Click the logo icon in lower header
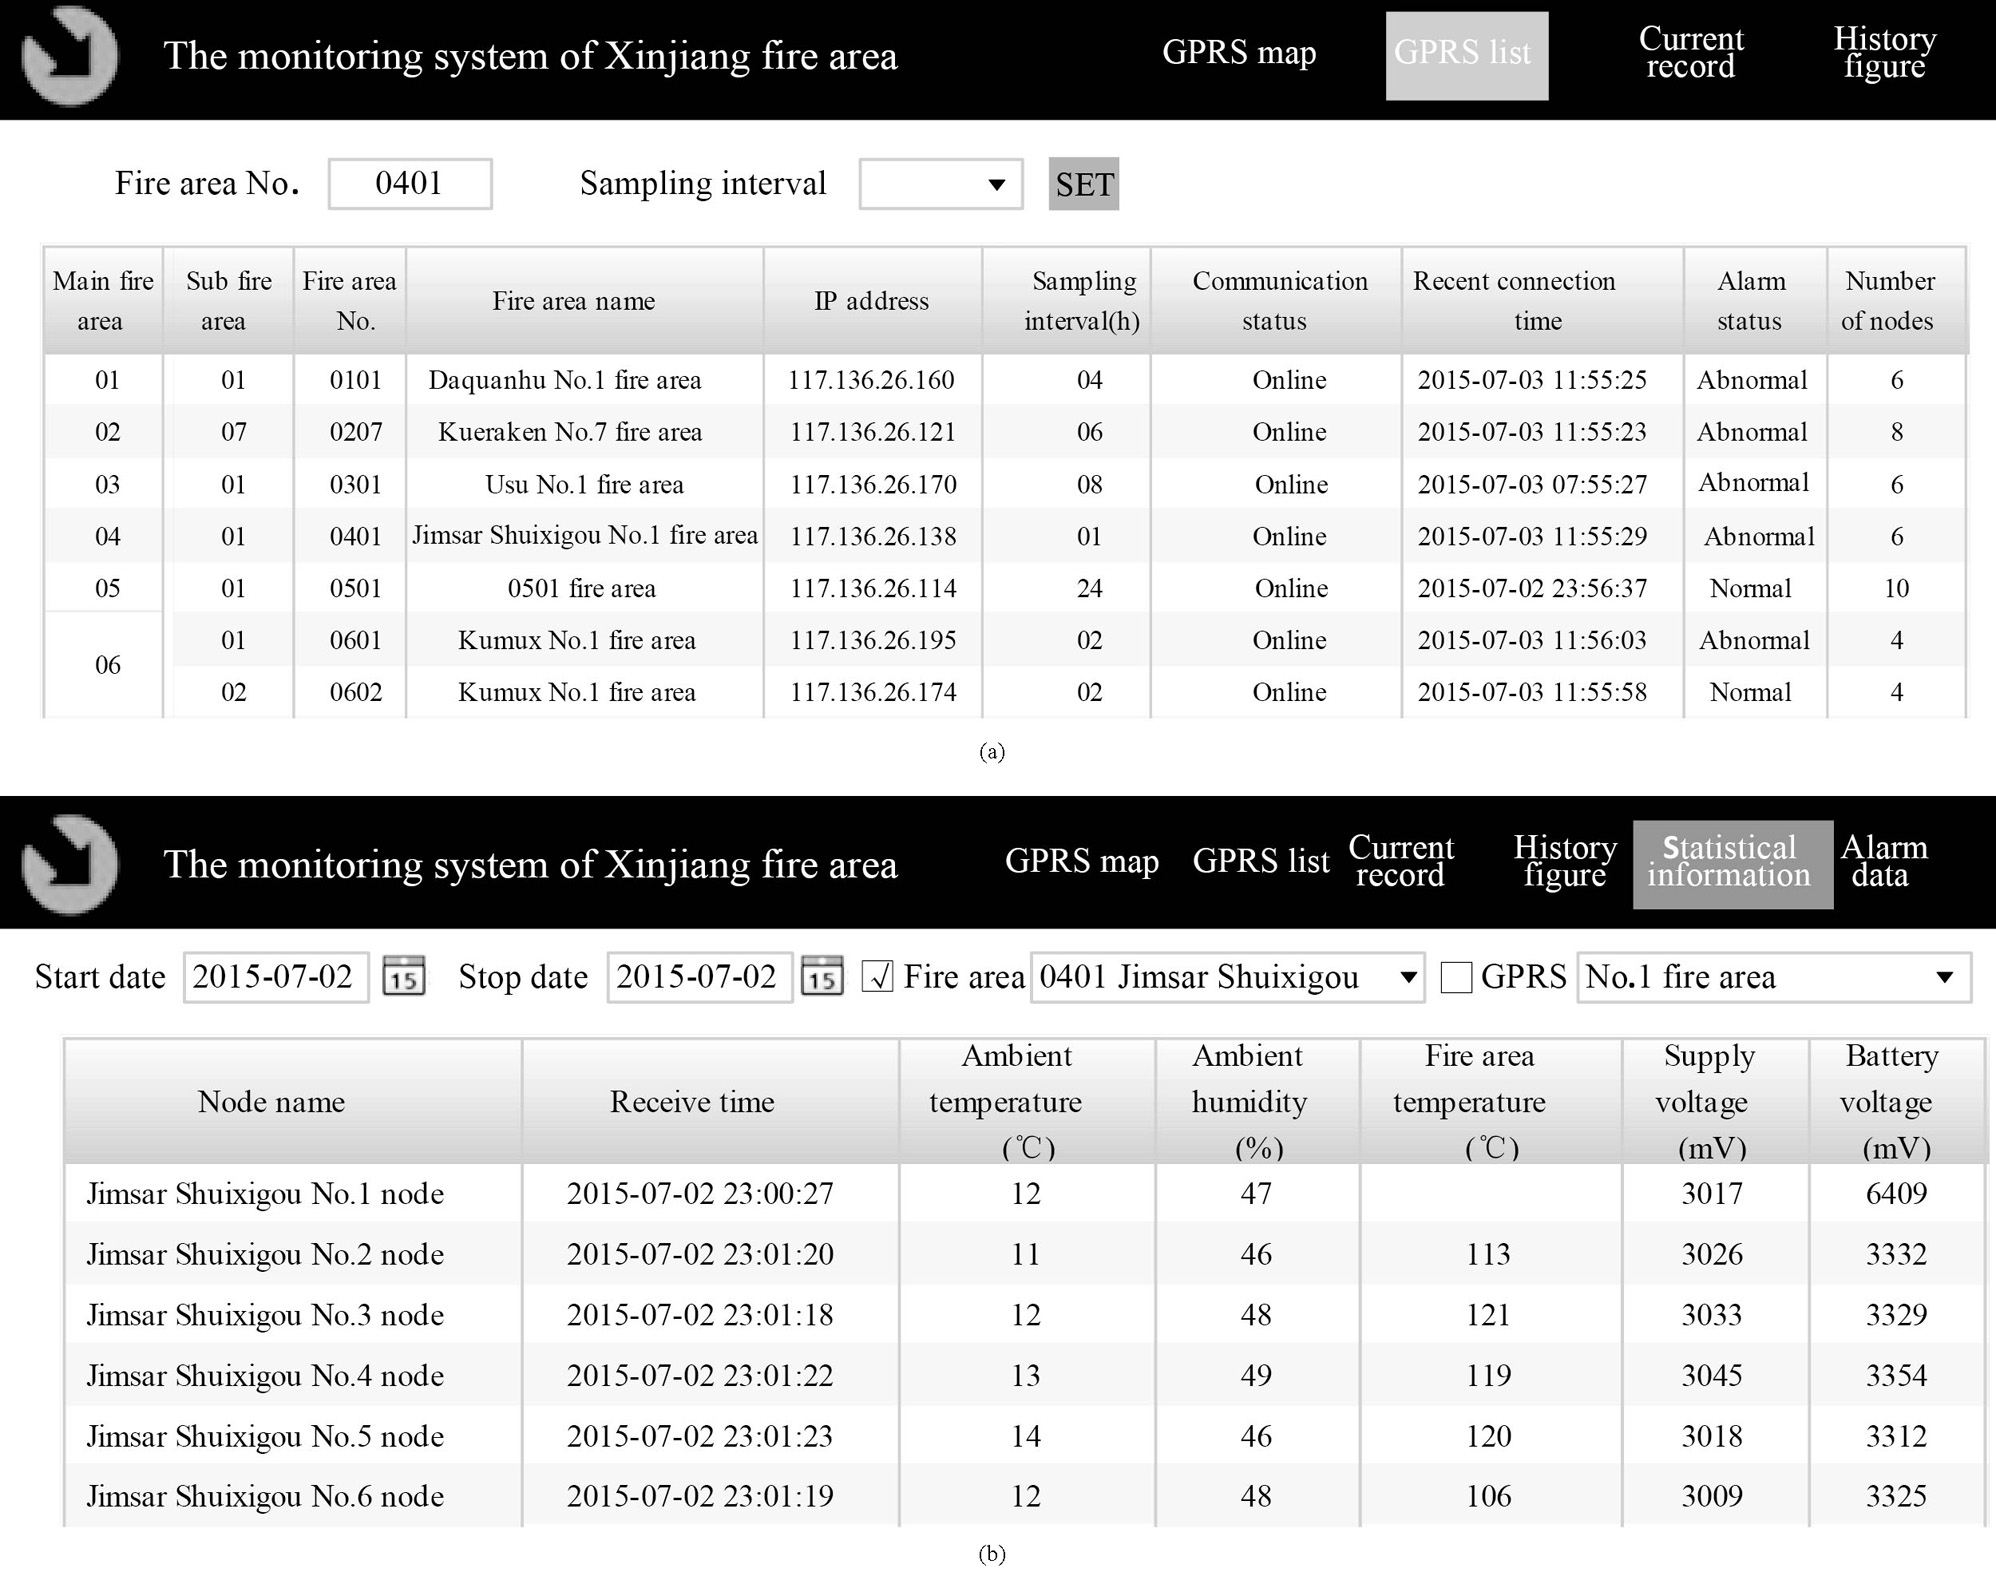 (x=68, y=864)
